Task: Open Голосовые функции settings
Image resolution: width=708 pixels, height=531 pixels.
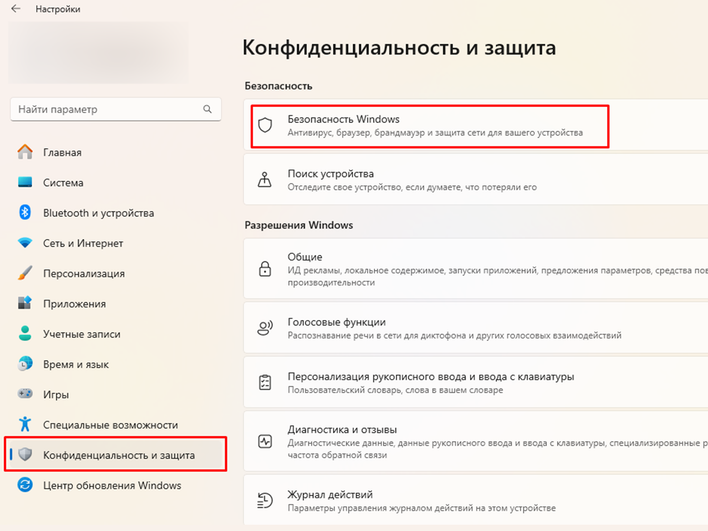Action: pos(476,328)
